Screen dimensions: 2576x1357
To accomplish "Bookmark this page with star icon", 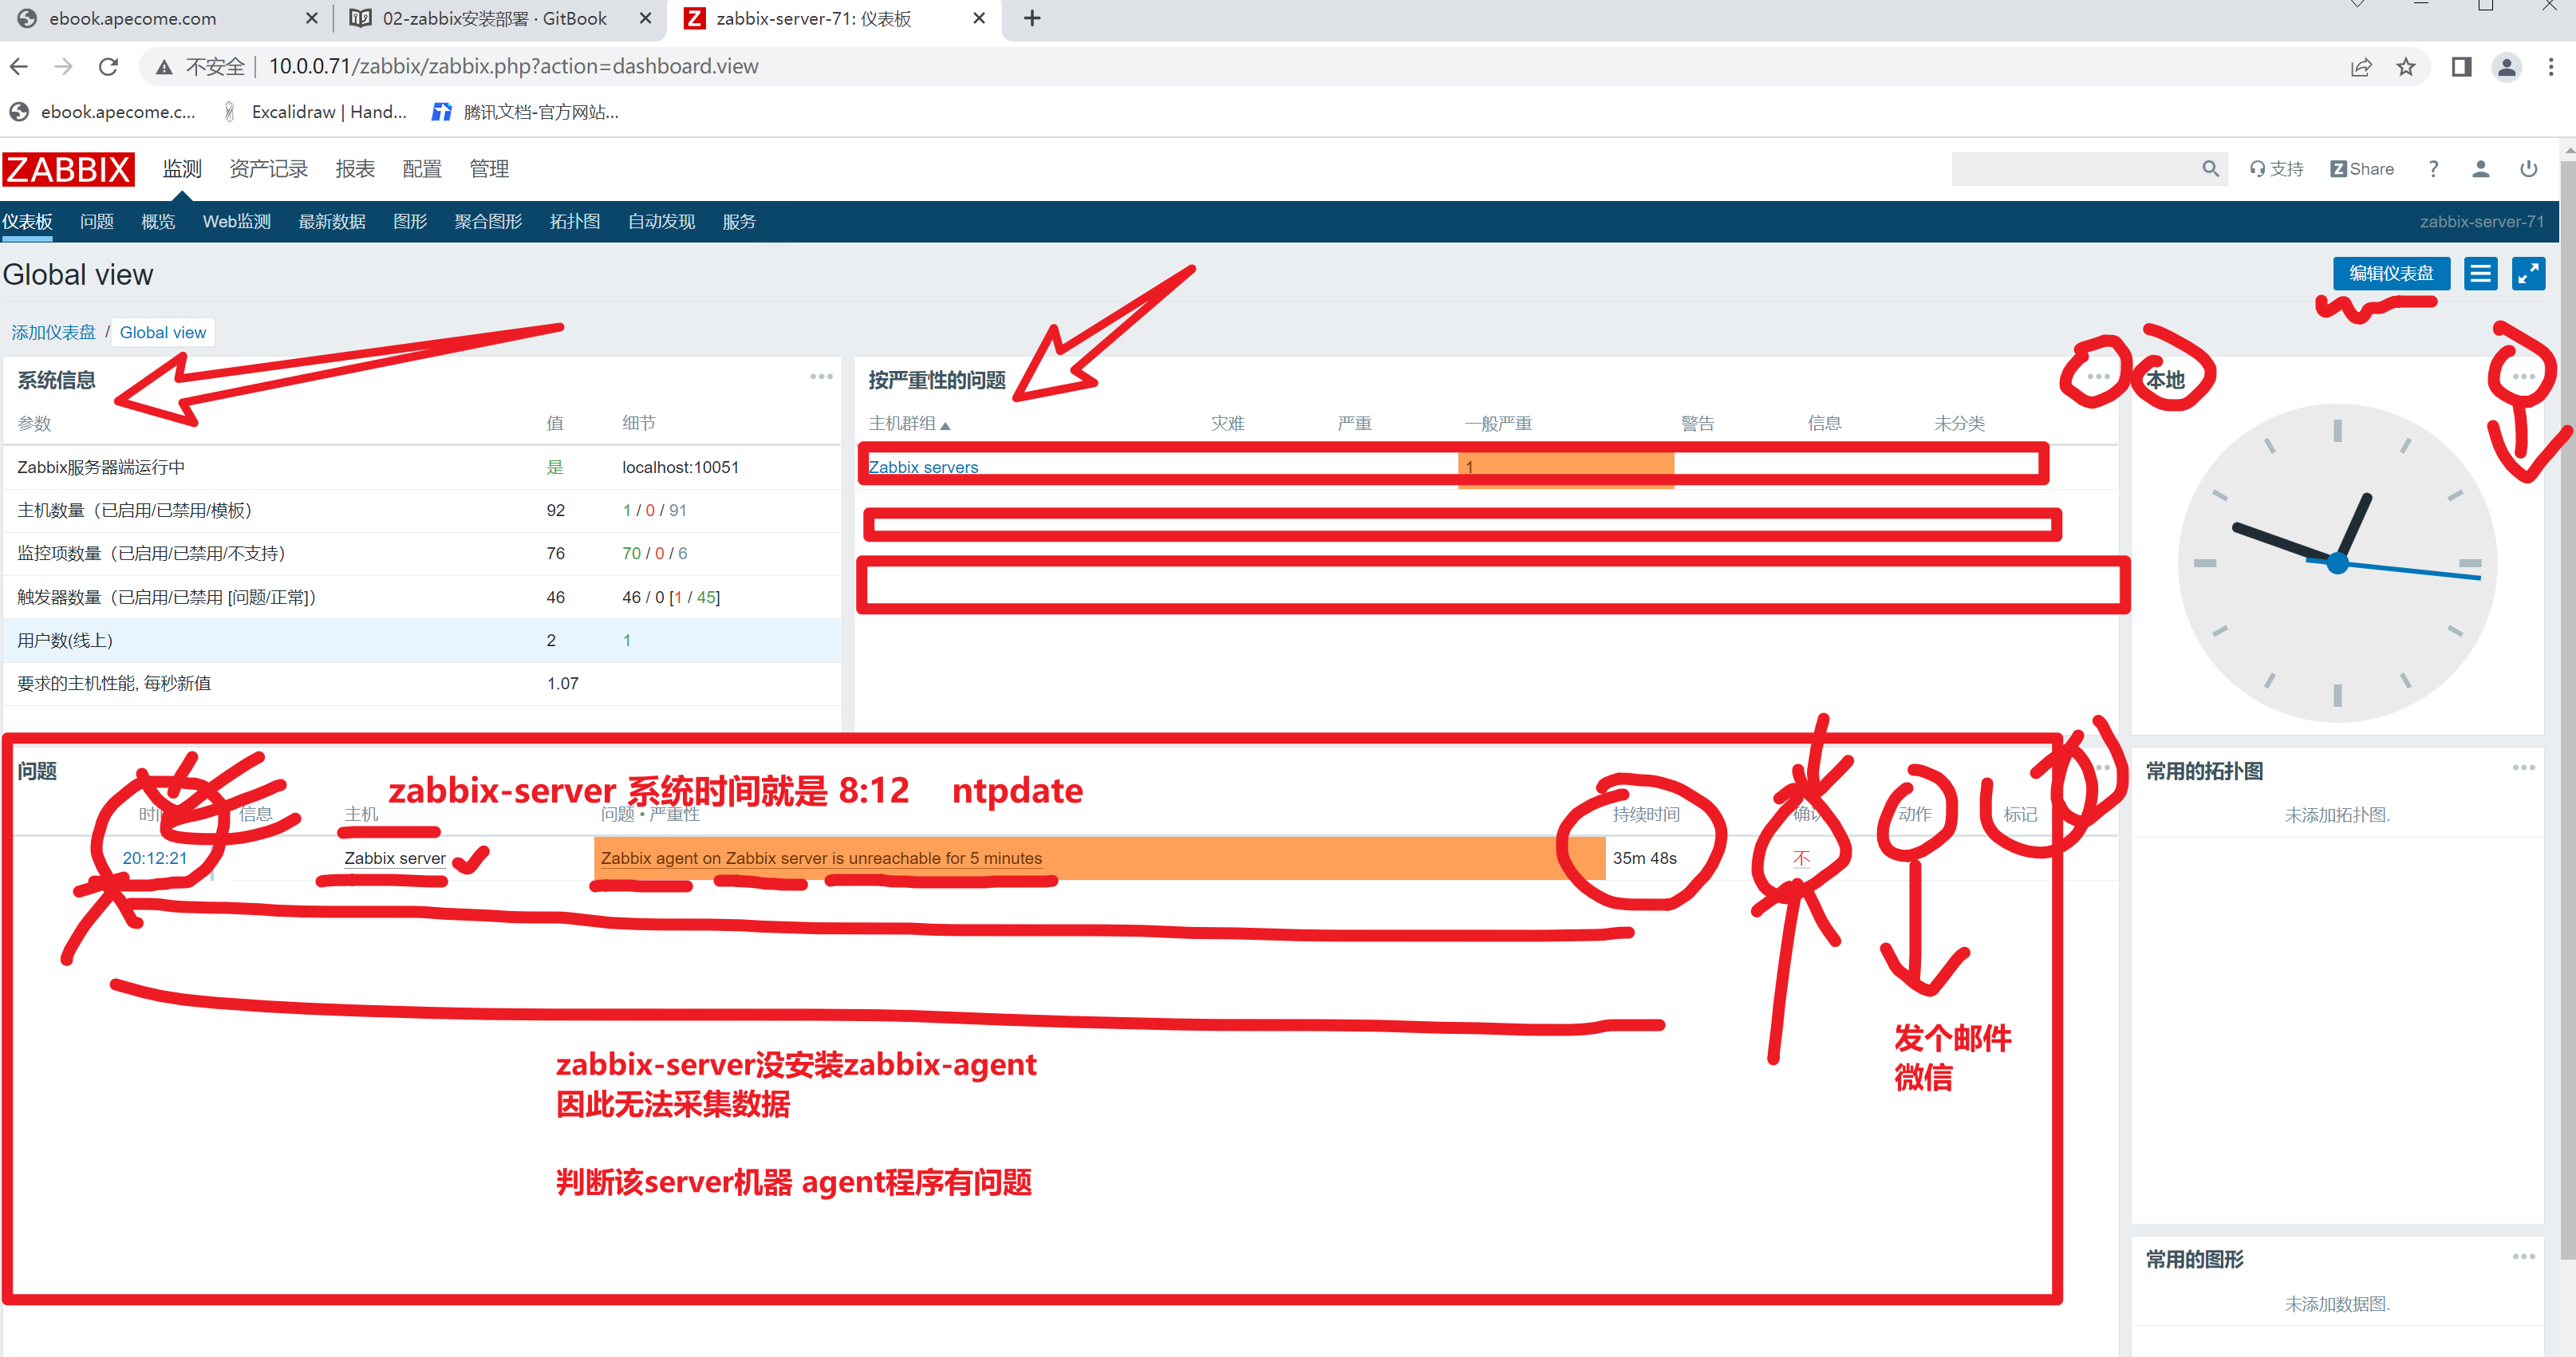I will coord(2405,67).
